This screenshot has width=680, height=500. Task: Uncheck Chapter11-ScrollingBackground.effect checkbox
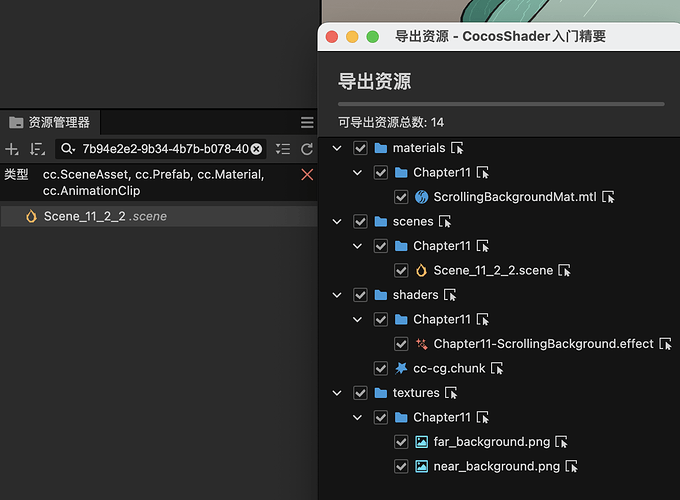(401, 344)
